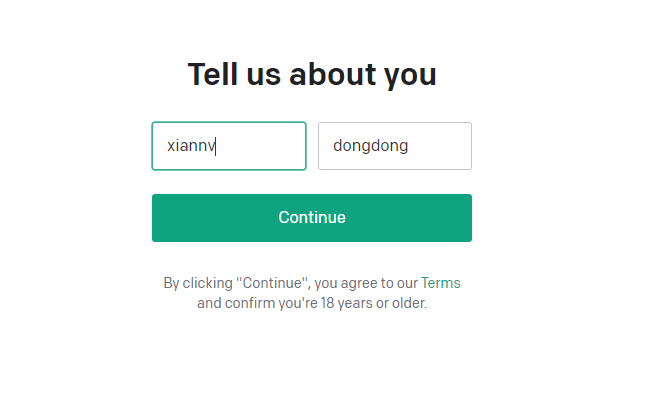
Task: Click the first name field containing xiannv
Action: pos(228,146)
